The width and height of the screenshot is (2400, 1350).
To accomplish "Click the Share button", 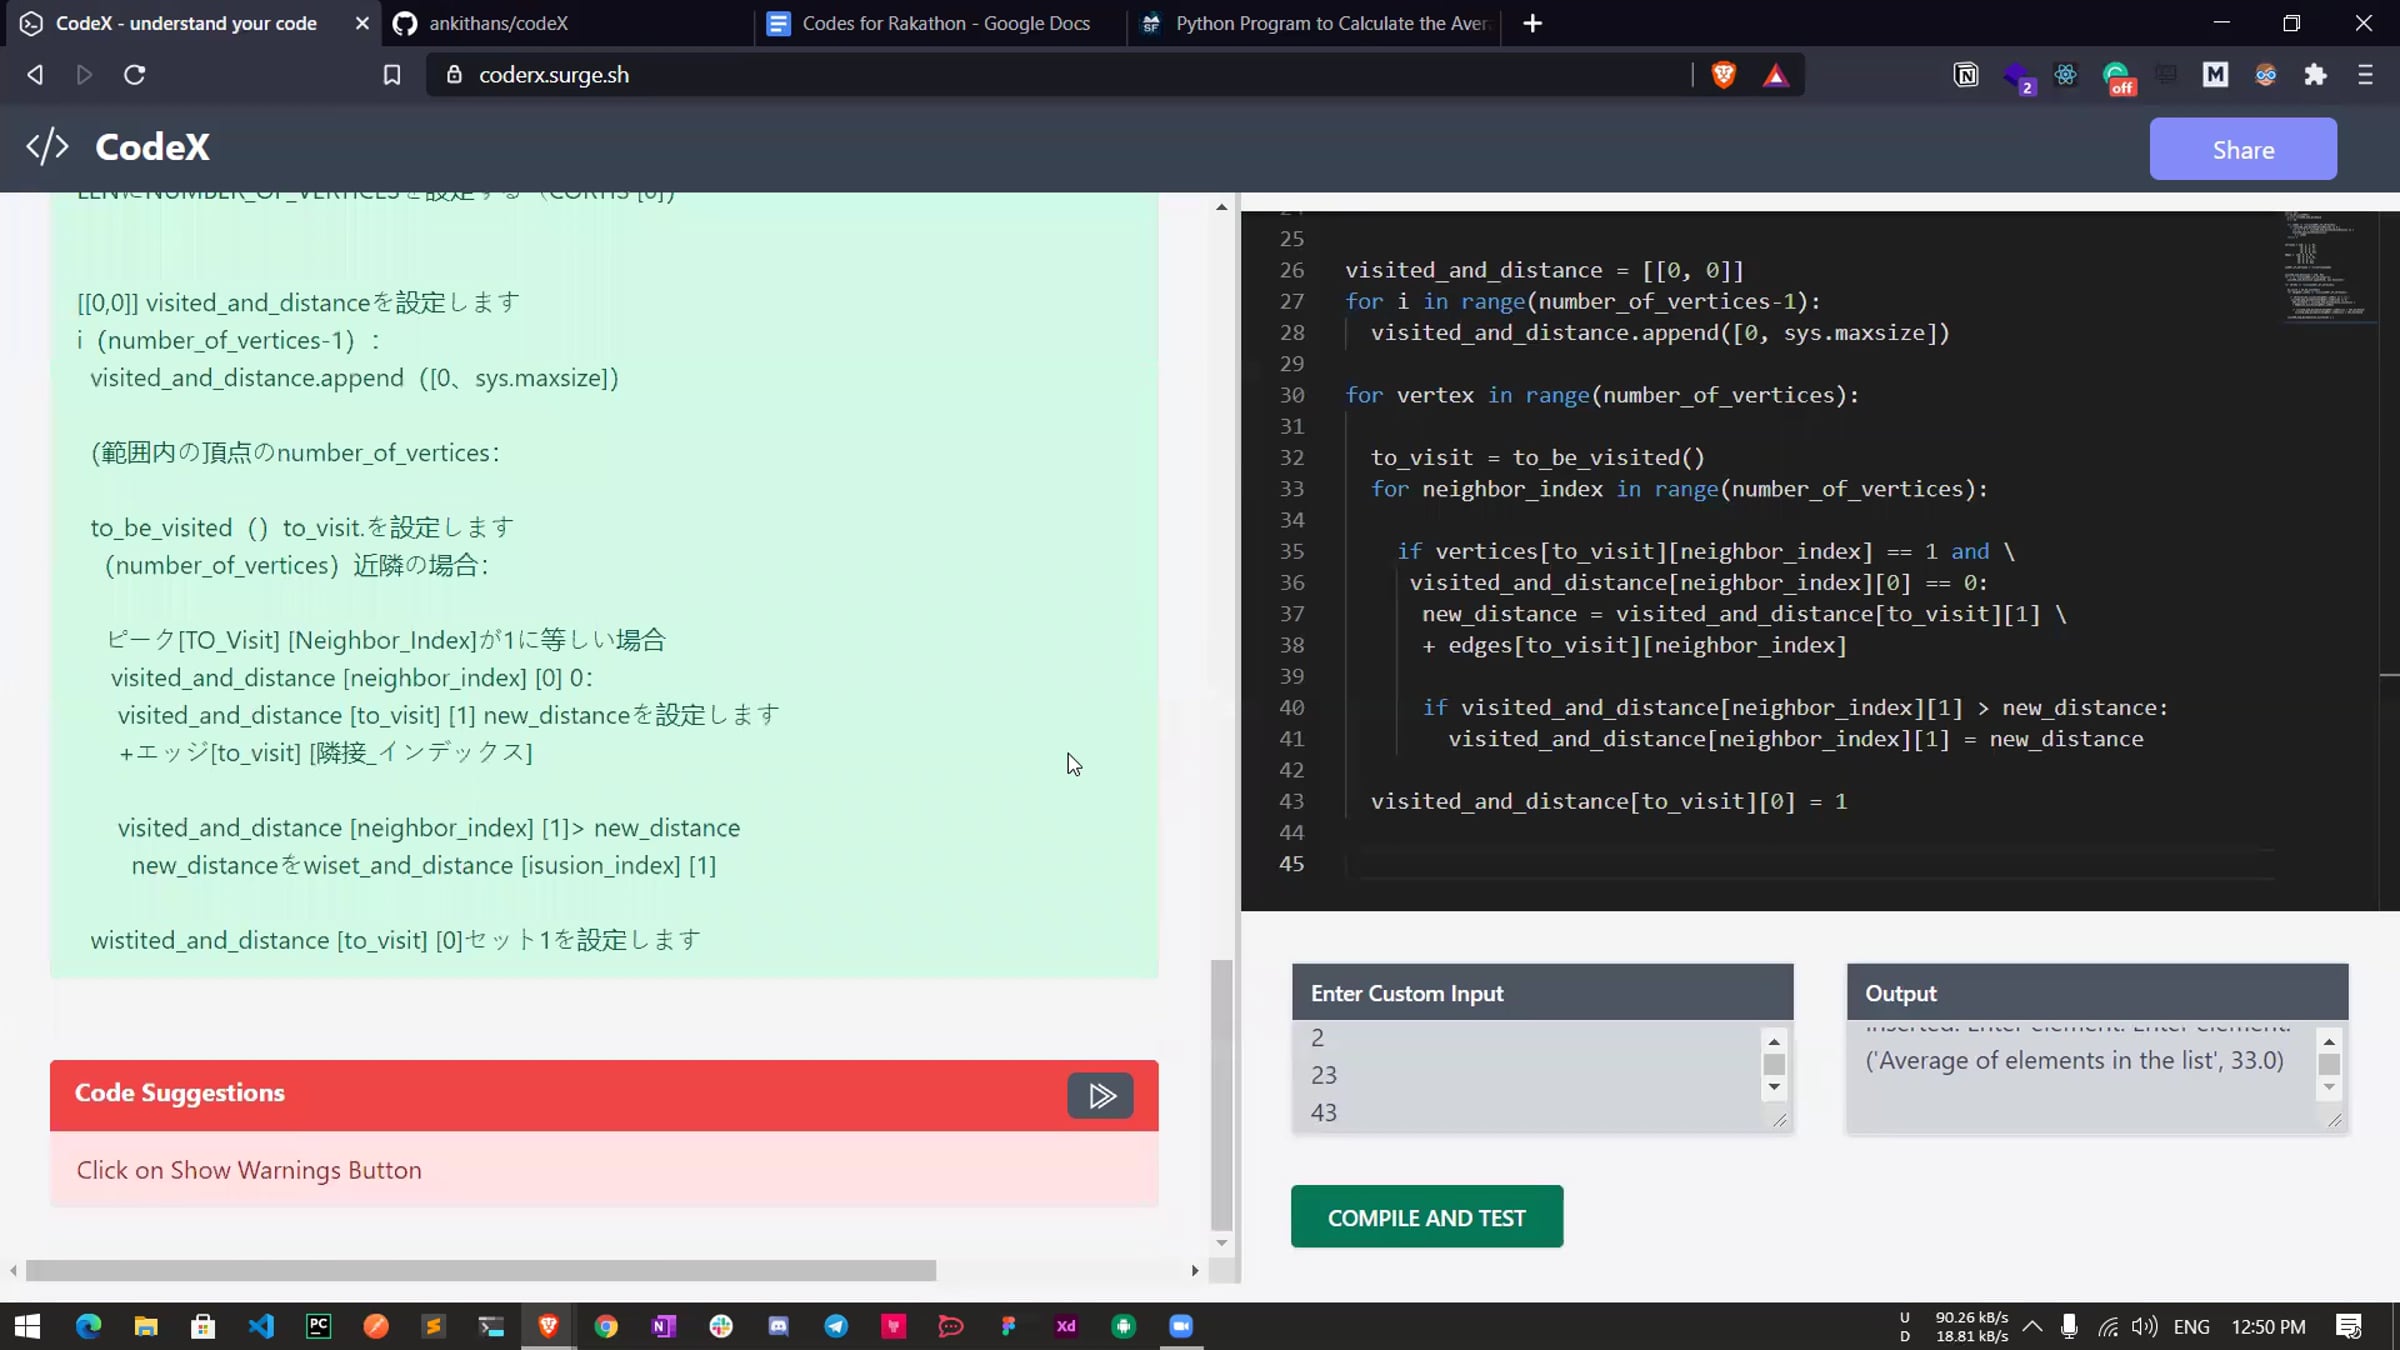I will tap(2243, 149).
